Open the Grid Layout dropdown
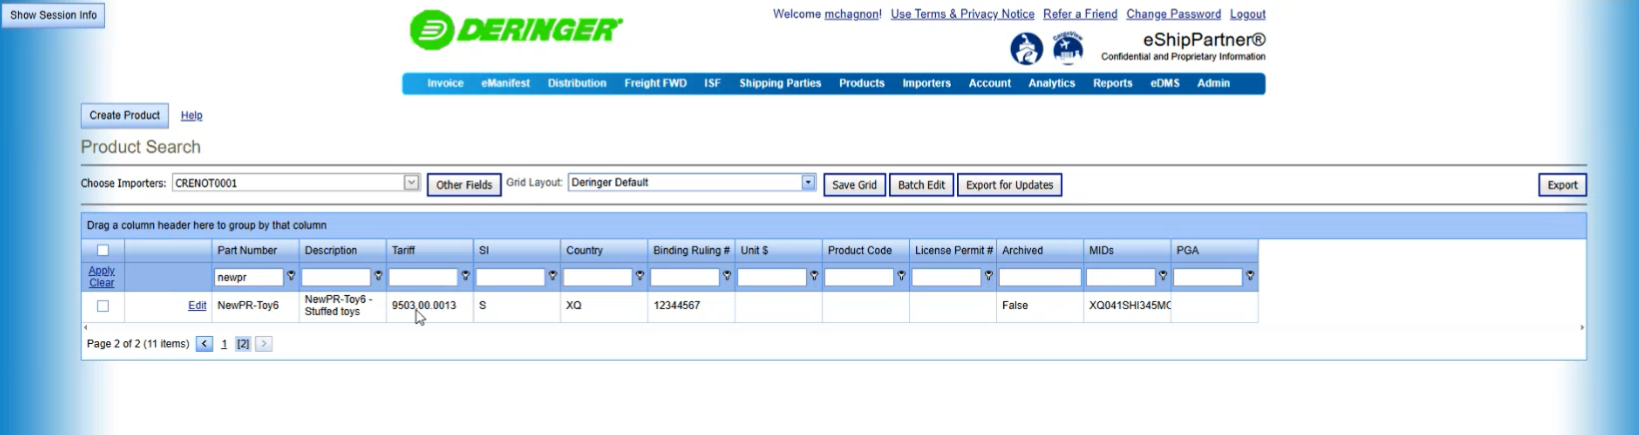The image size is (1639, 435). coord(808,183)
